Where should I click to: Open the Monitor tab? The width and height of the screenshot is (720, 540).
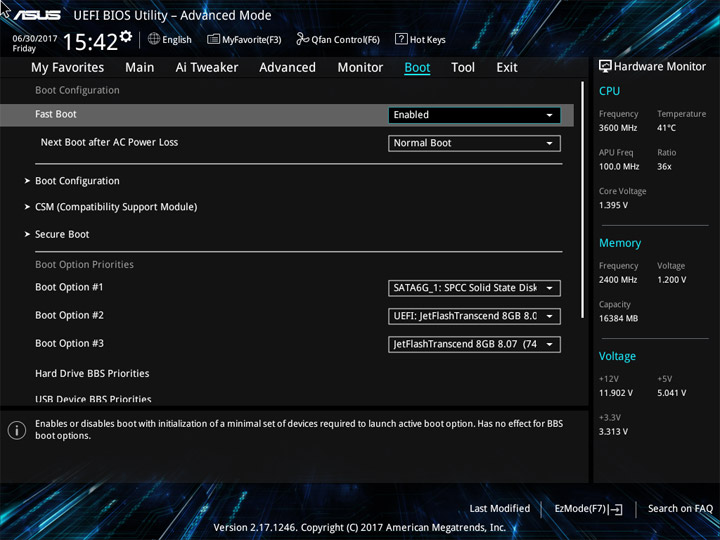(x=360, y=68)
